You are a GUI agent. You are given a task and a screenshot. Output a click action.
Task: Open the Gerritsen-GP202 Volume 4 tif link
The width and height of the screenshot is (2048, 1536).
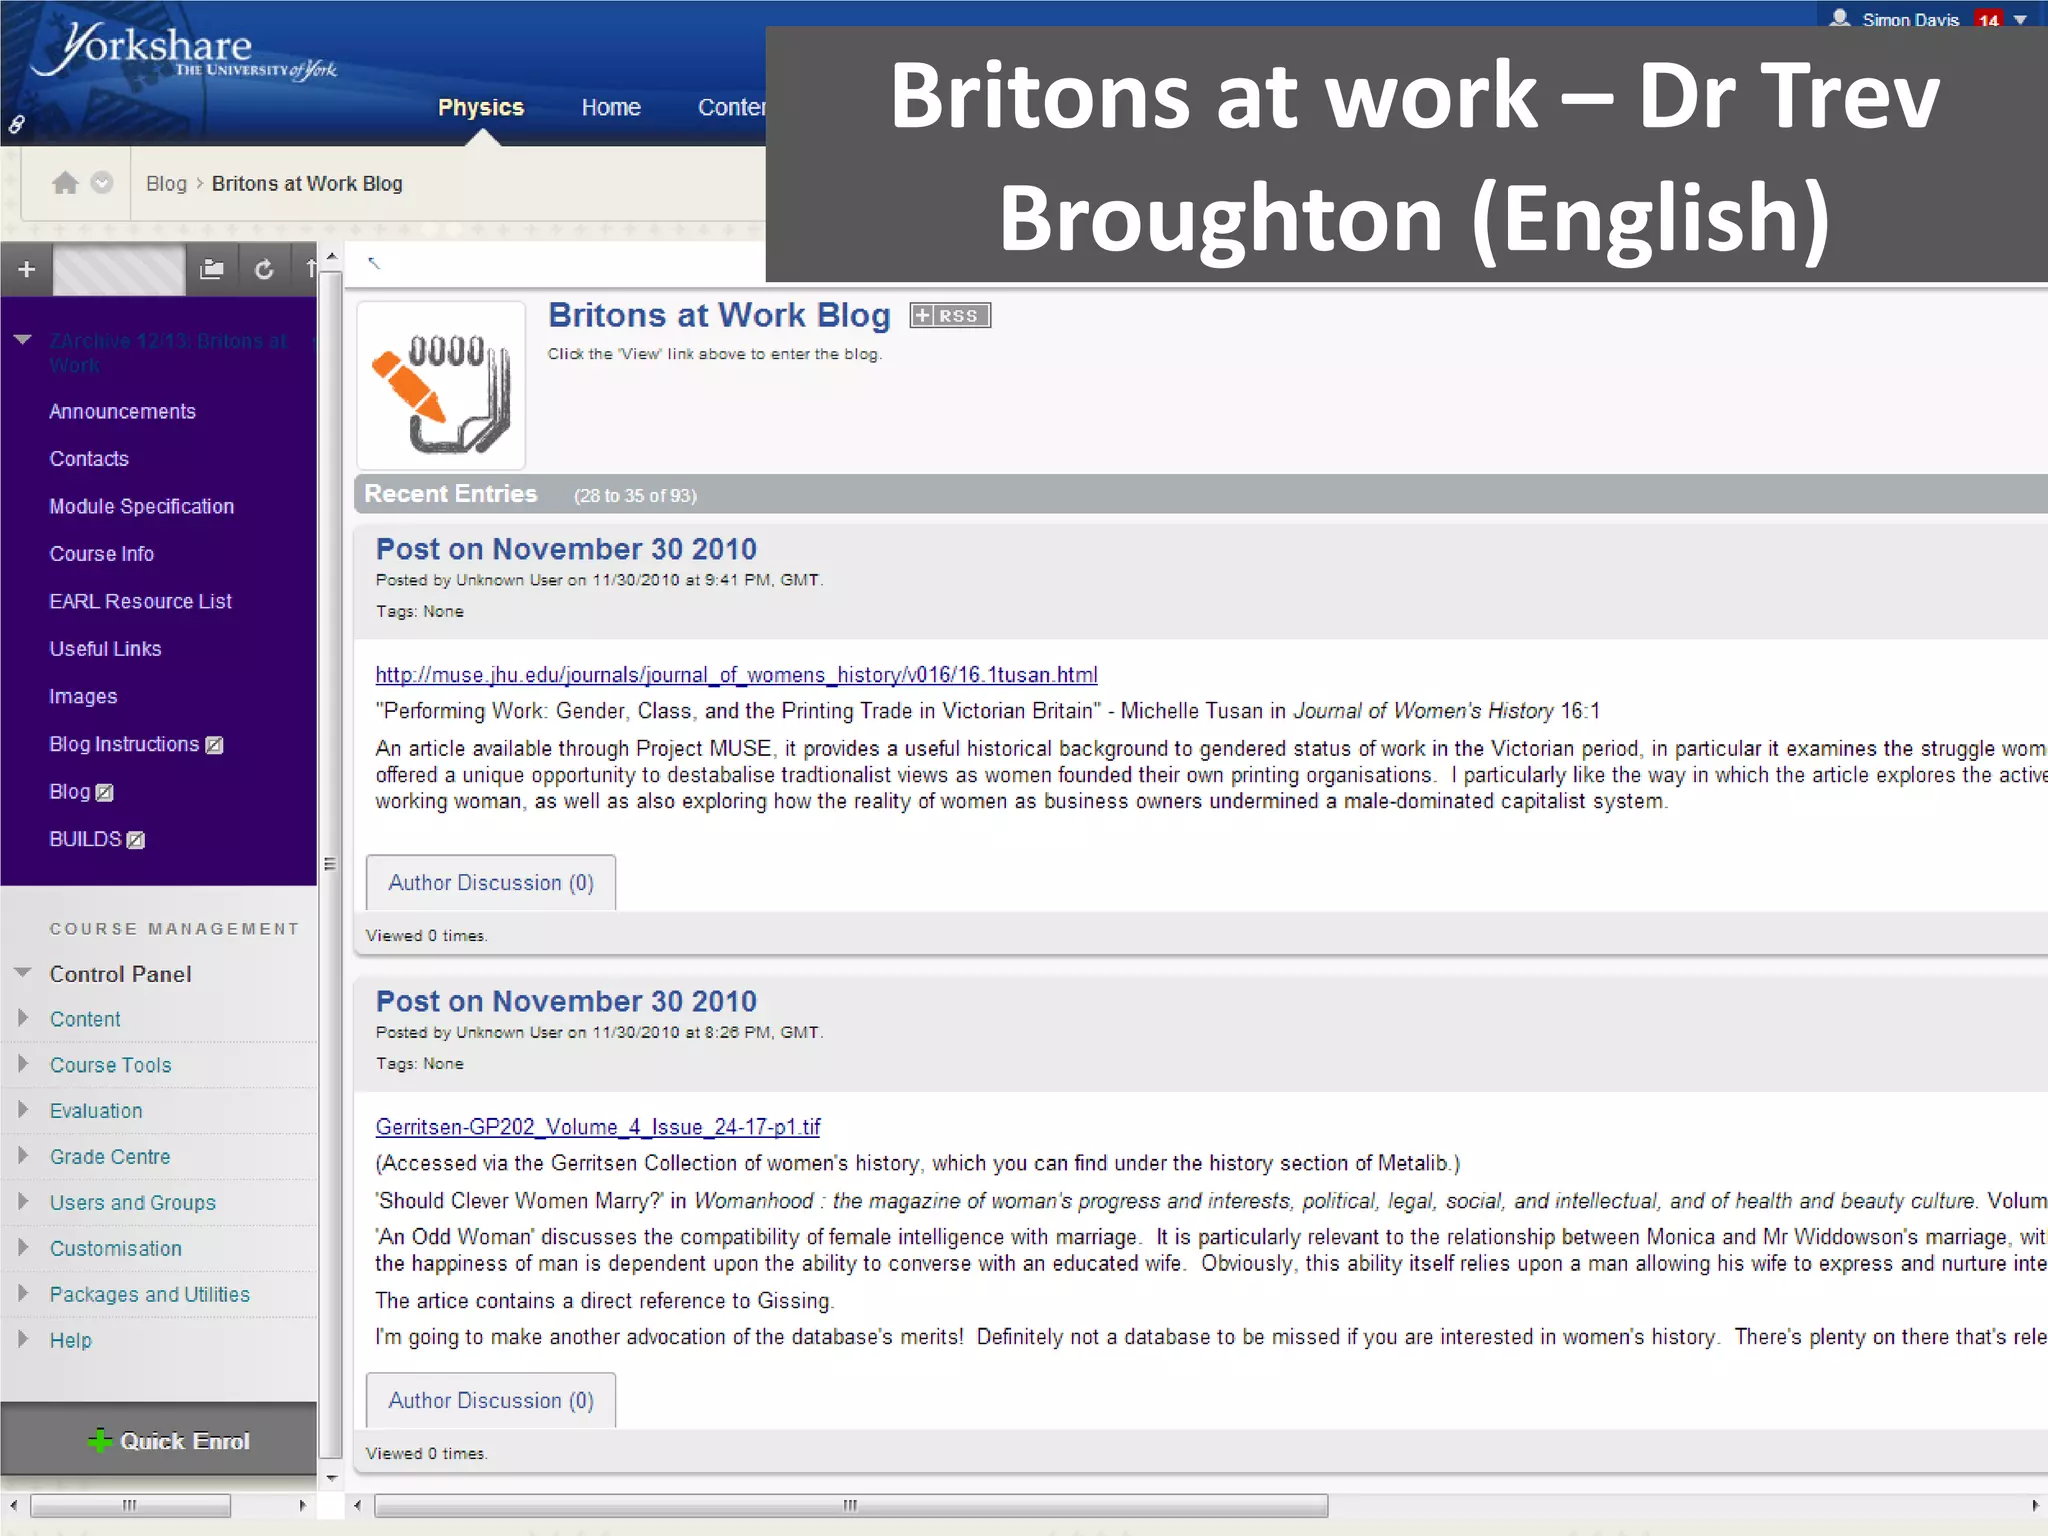coord(597,1127)
